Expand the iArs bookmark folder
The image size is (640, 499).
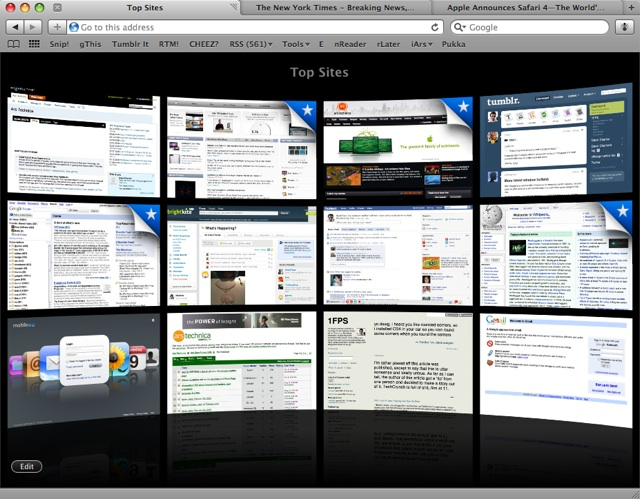pyautogui.click(x=422, y=44)
